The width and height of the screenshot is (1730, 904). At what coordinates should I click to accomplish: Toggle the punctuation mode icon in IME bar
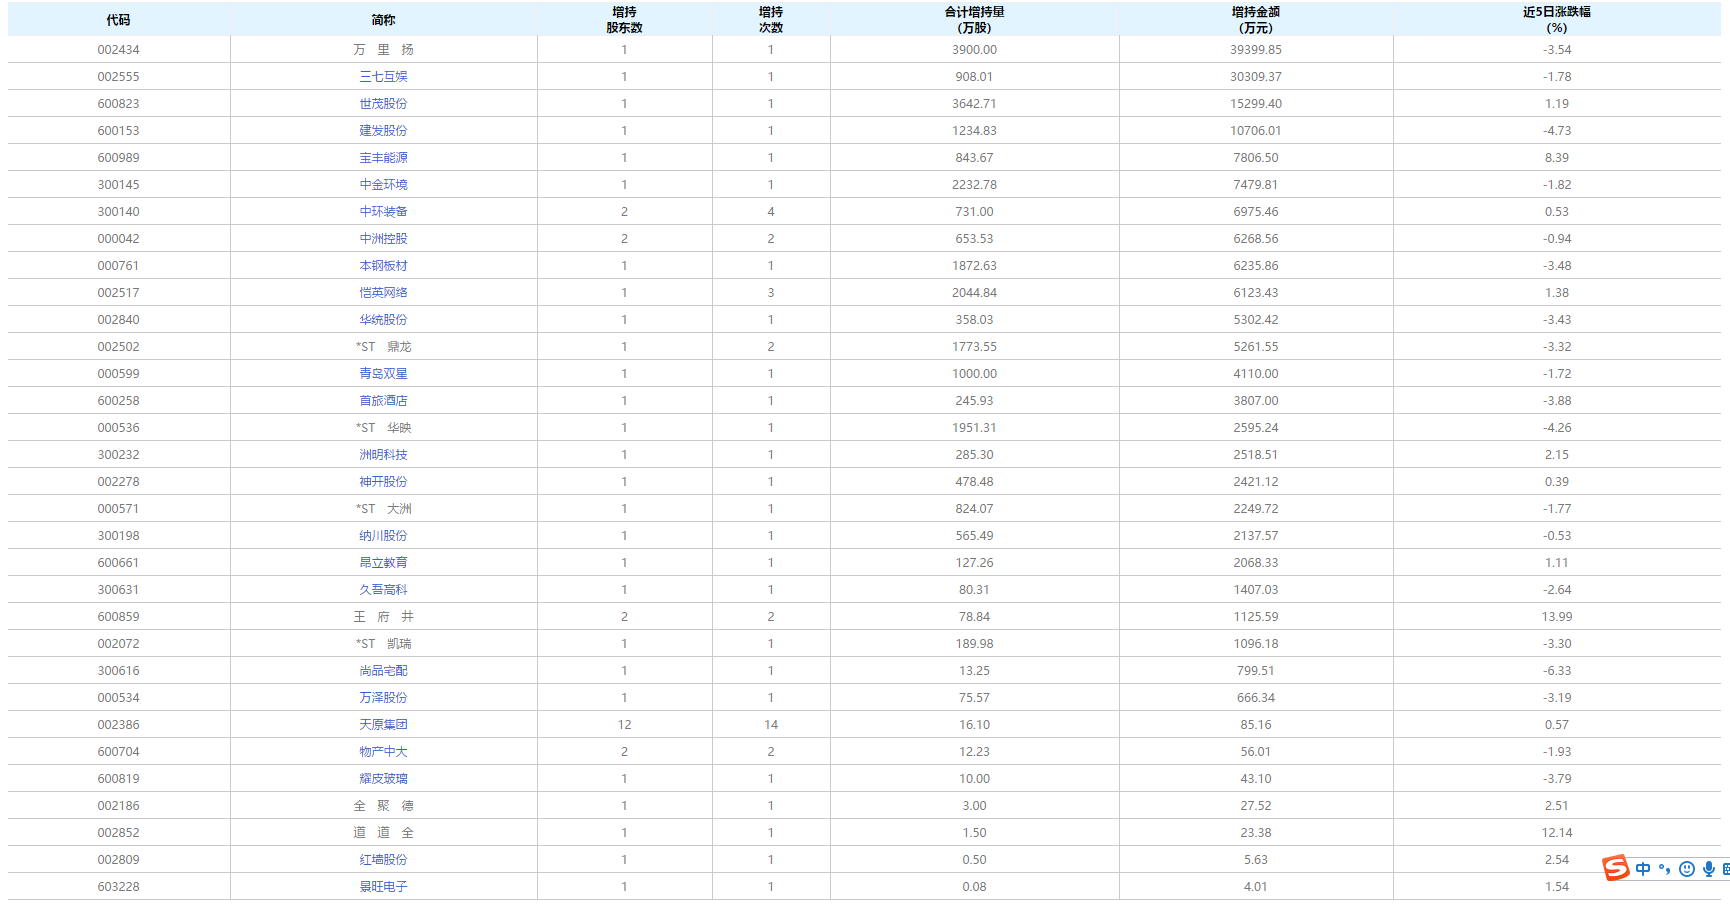1665,869
